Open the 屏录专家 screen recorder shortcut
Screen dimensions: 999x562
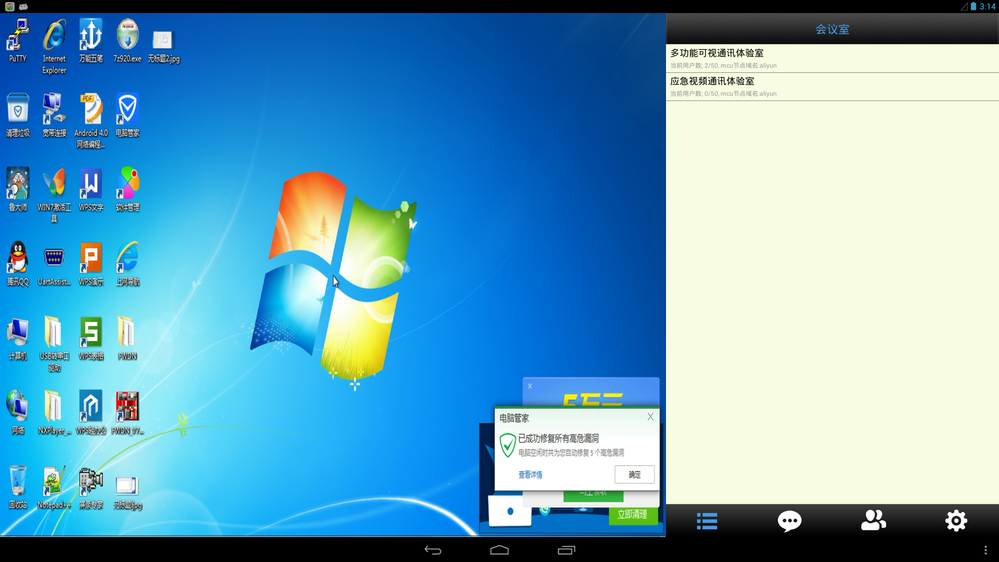tap(91, 487)
